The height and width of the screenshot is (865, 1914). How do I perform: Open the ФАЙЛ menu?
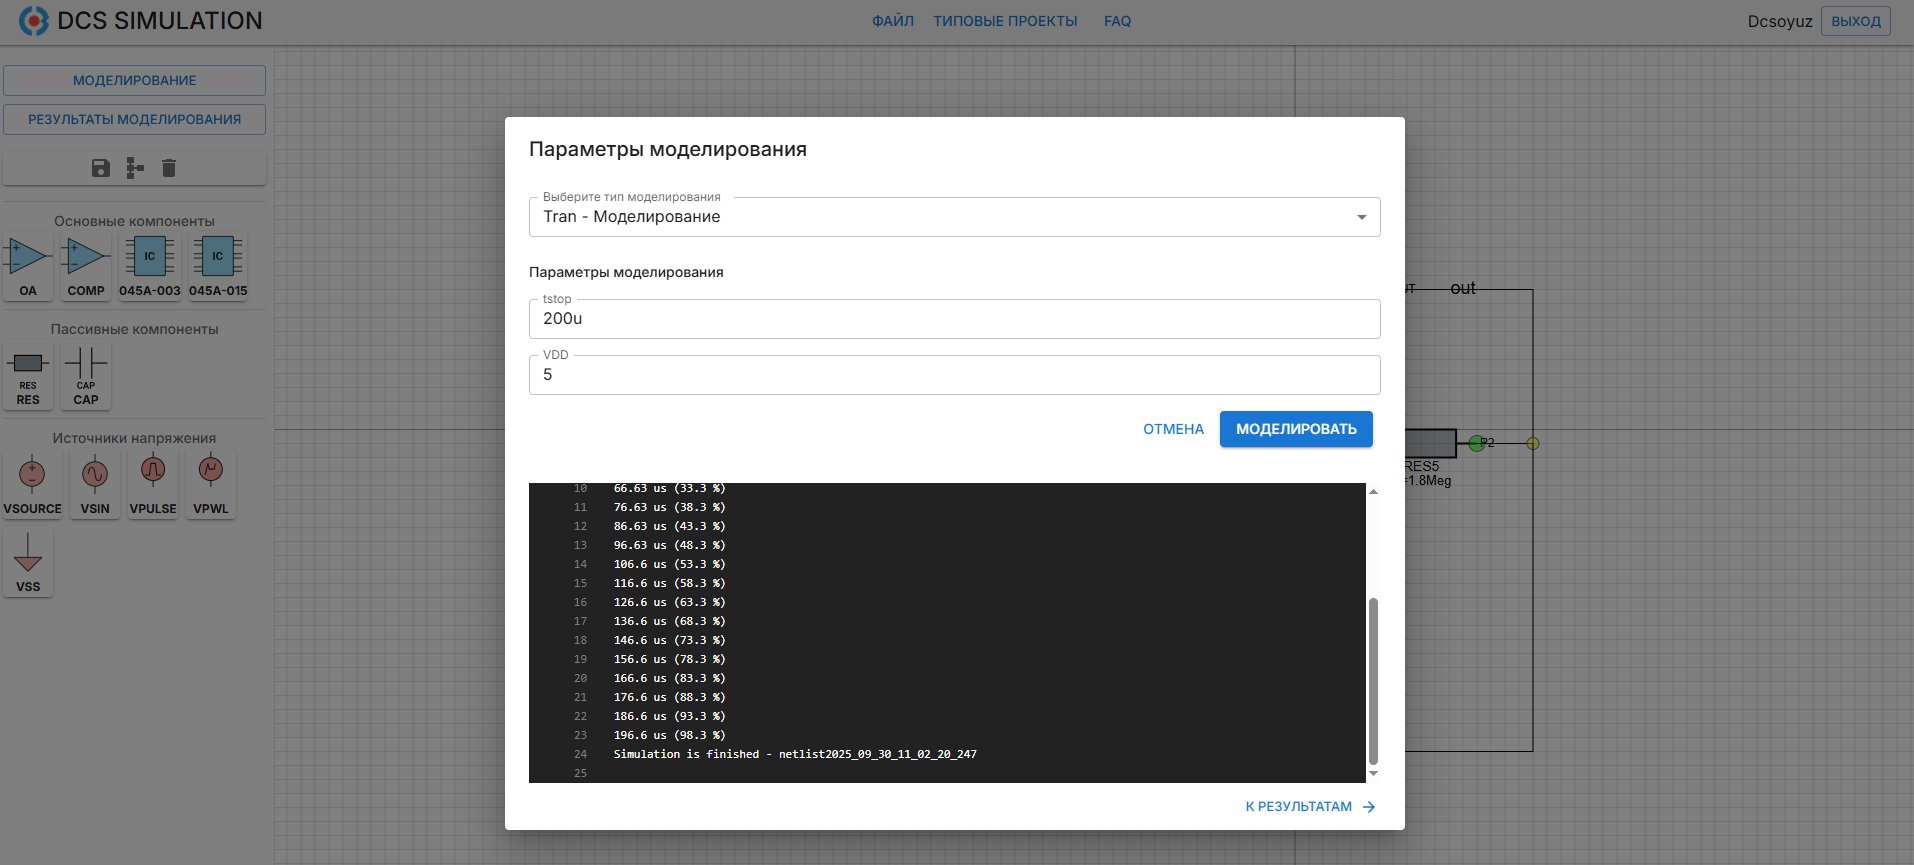tap(892, 21)
